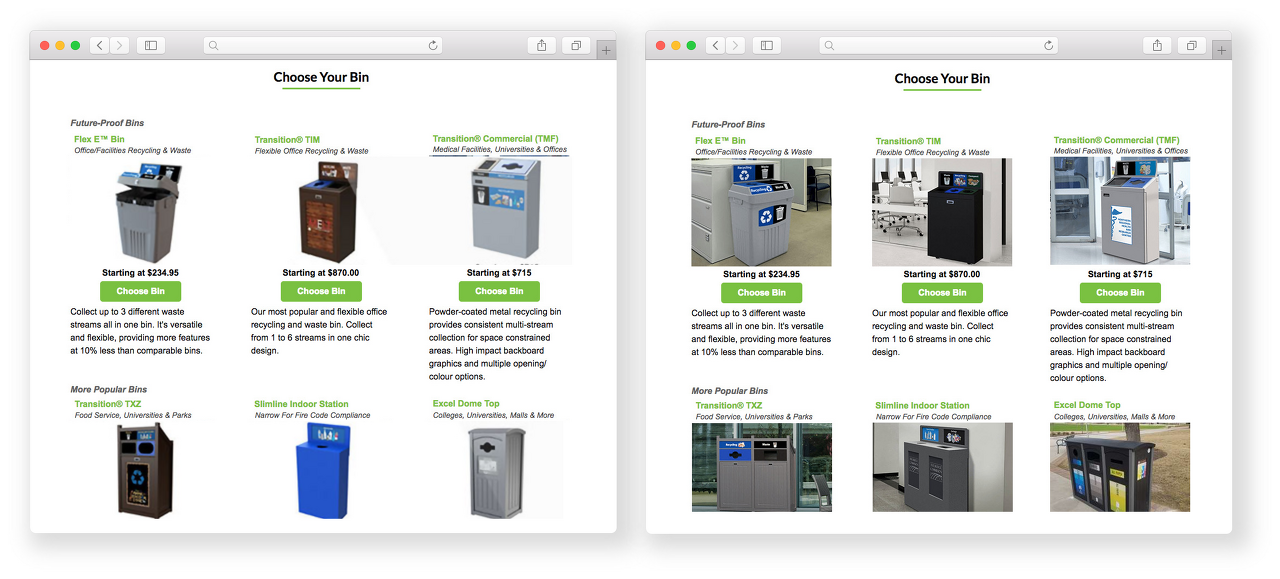Open Slimline Indoor Station link in left window
Viewport: 1280px width, 579px height.
point(301,404)
